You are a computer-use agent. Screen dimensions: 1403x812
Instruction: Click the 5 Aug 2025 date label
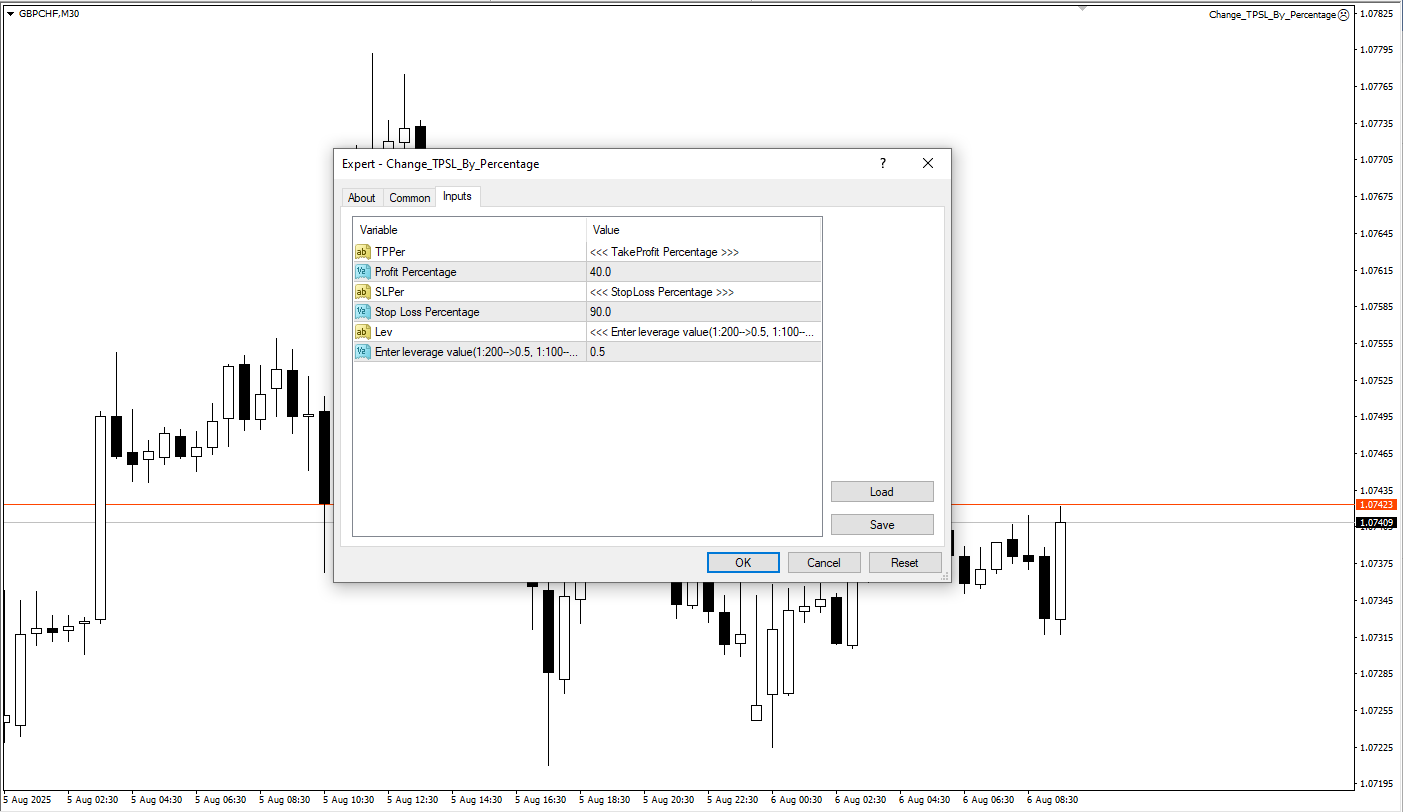27,800
